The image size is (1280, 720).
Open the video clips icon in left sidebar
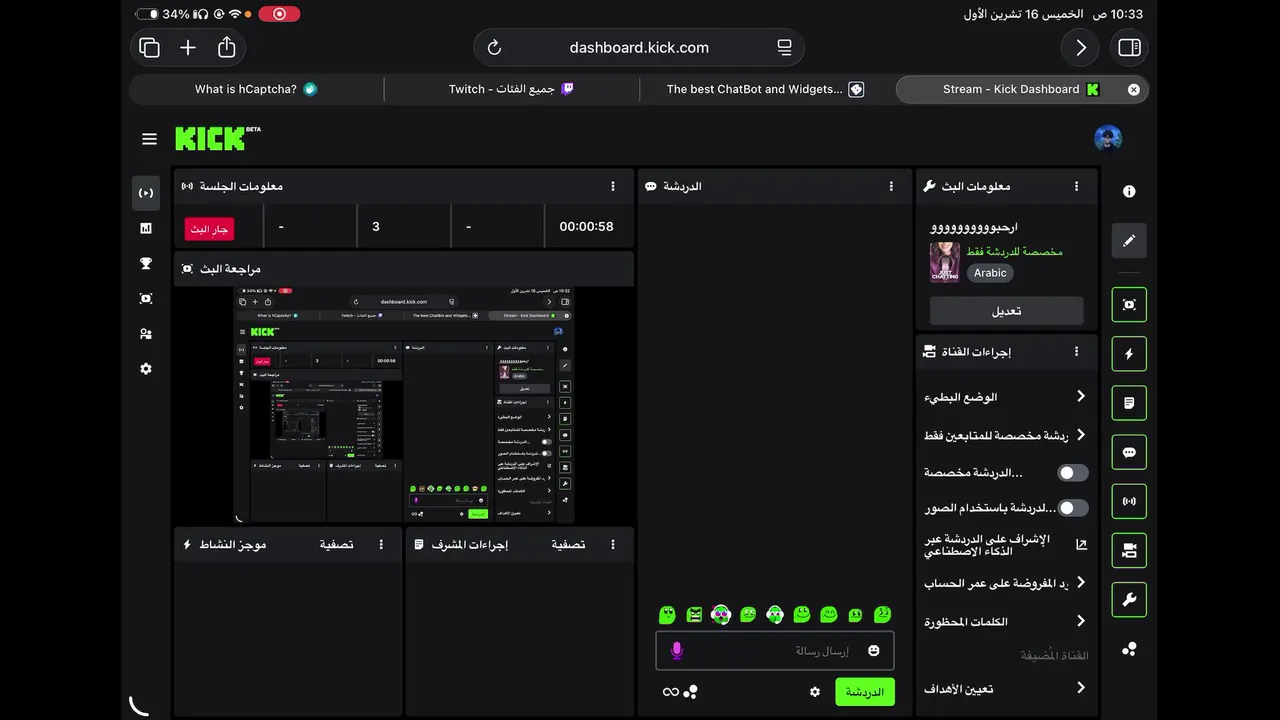[146, 298]
